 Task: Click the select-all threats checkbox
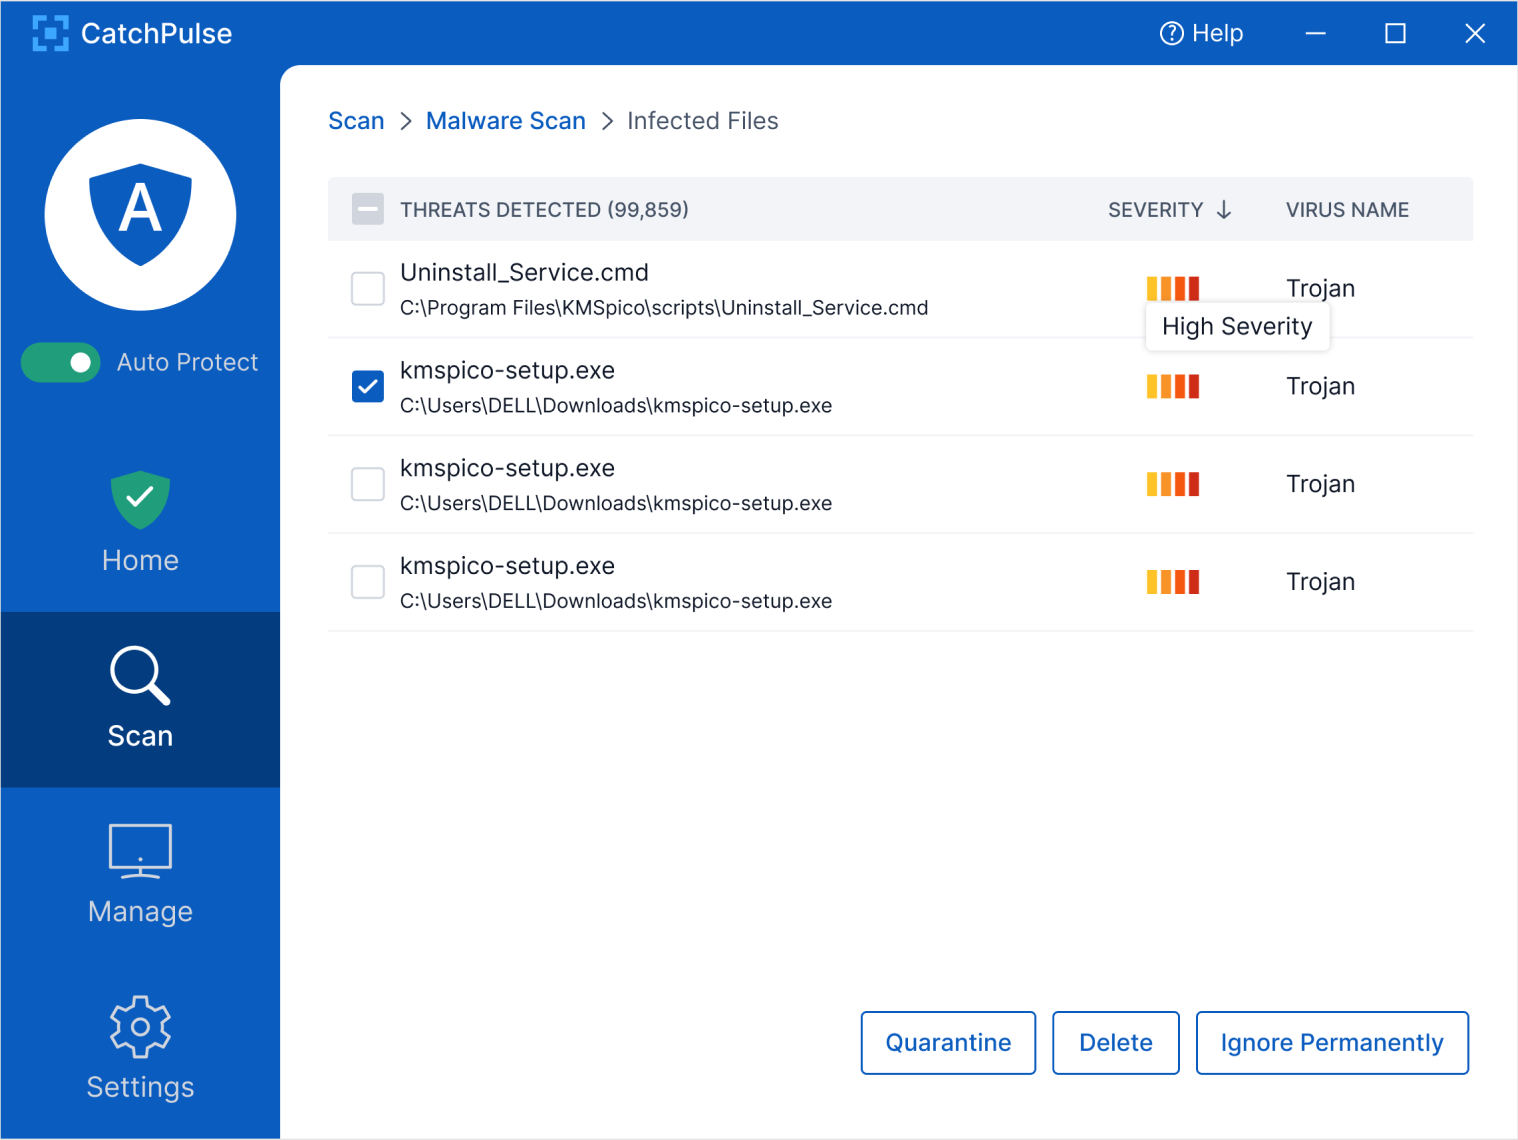pyautogui.click(x=368, y=209)
